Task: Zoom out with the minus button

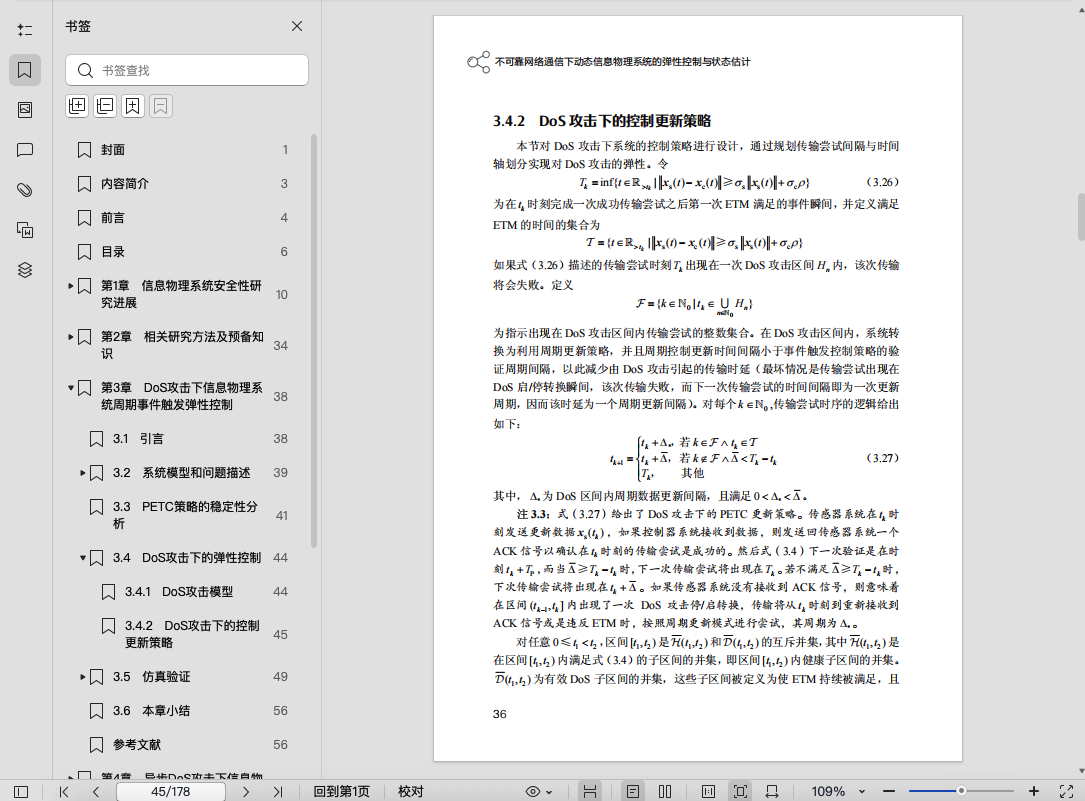Action: click(x=889, y=791)
